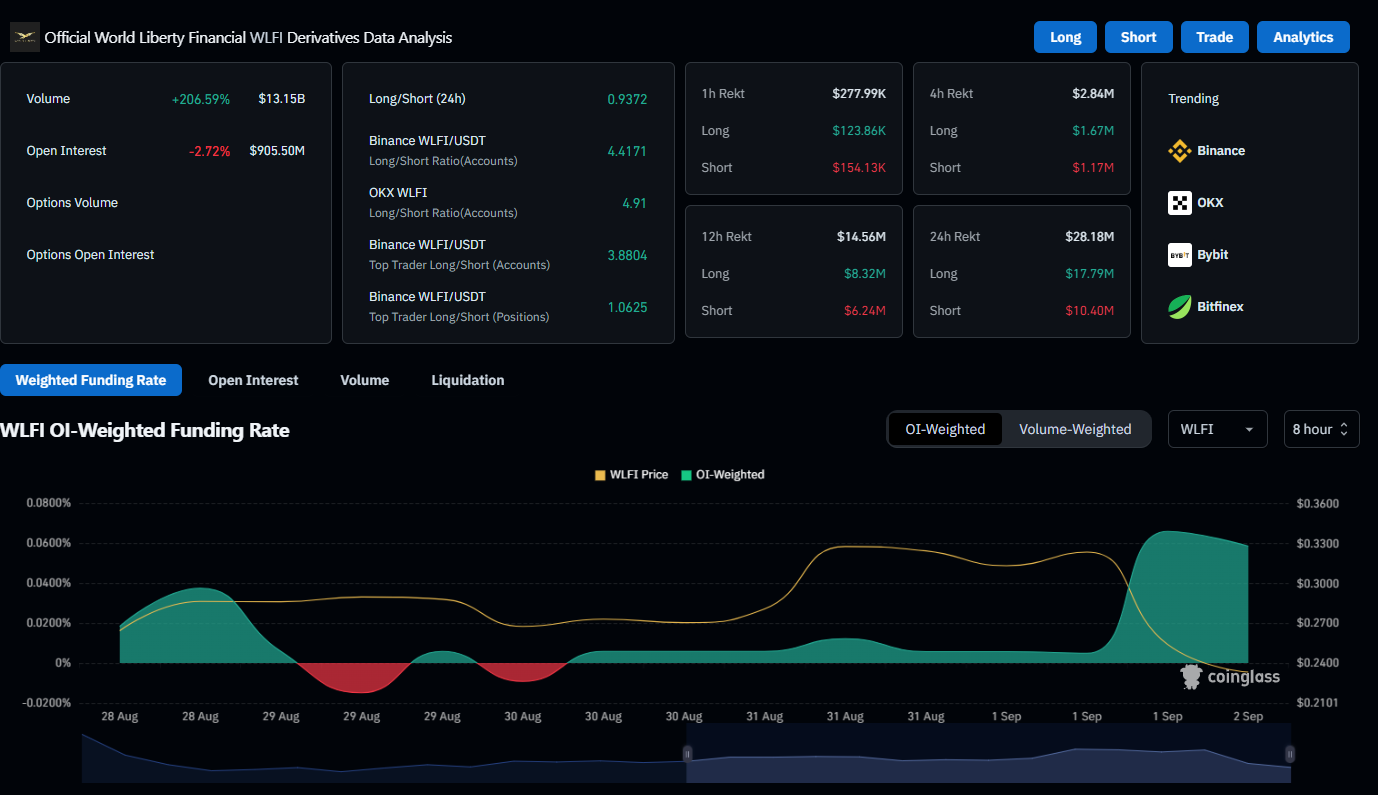This screenshot has width=1378, height=795.
Task: Click the Options Volume label
Action: (72, 203)
